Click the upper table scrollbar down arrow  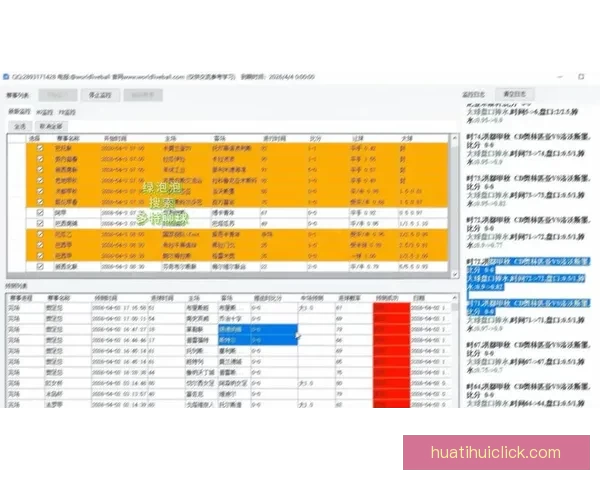pos(455,274)
